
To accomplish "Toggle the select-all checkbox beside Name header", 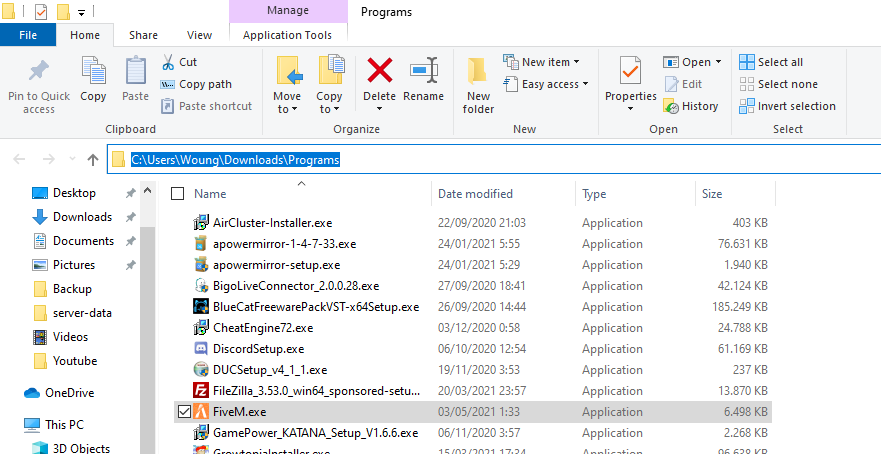I will pyautogui.click(x=178, y=194).
